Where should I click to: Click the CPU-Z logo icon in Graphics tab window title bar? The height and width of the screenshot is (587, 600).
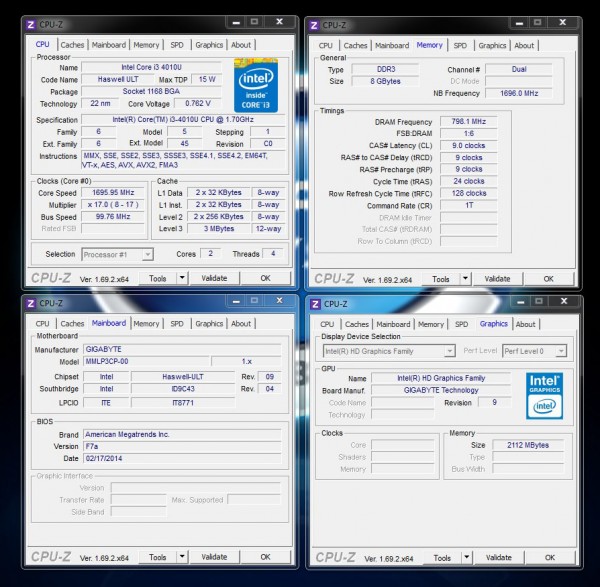(315, 304)
